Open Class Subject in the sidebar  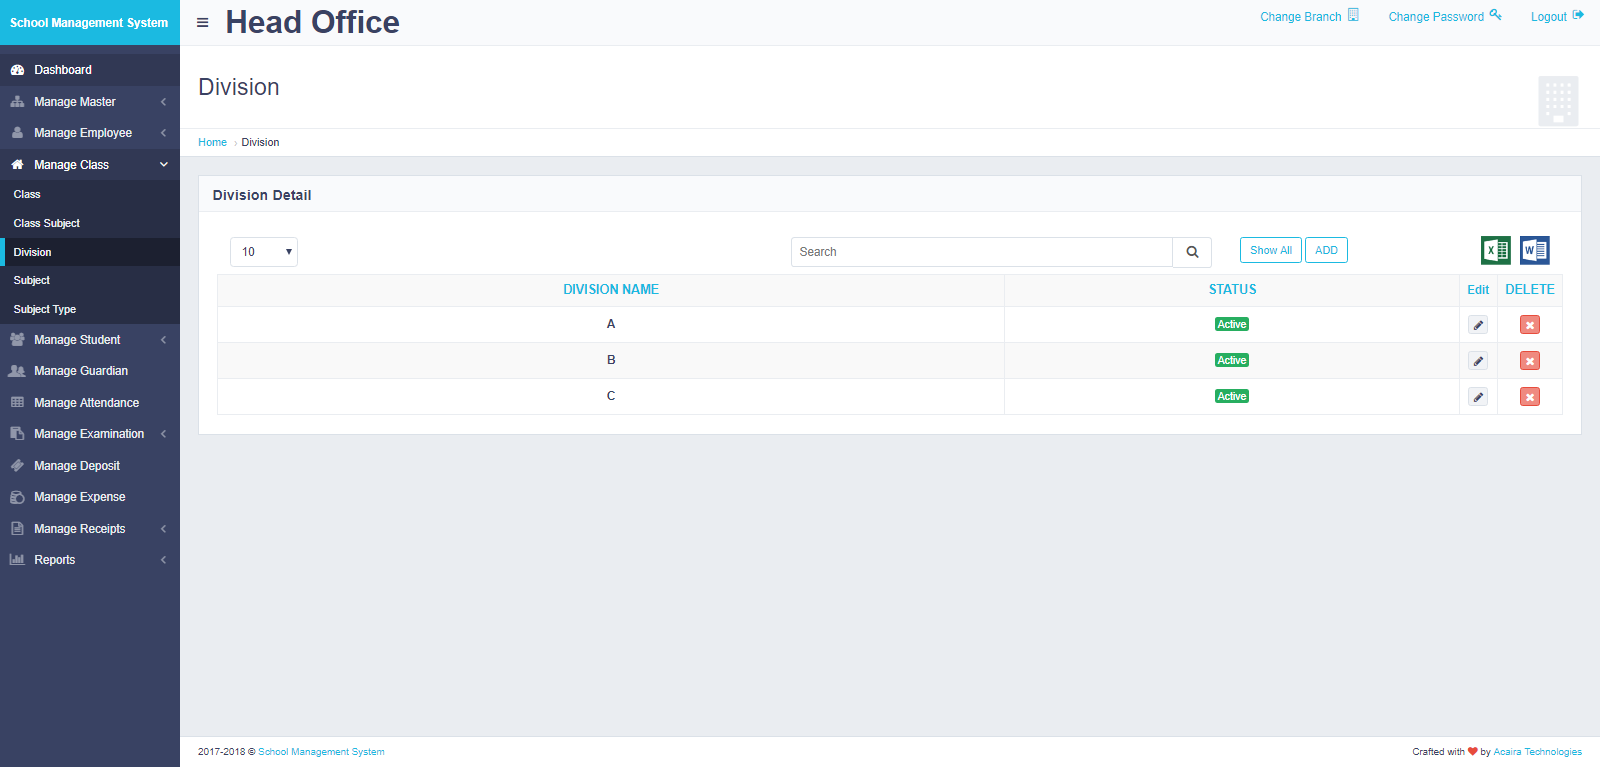point(47,224)
